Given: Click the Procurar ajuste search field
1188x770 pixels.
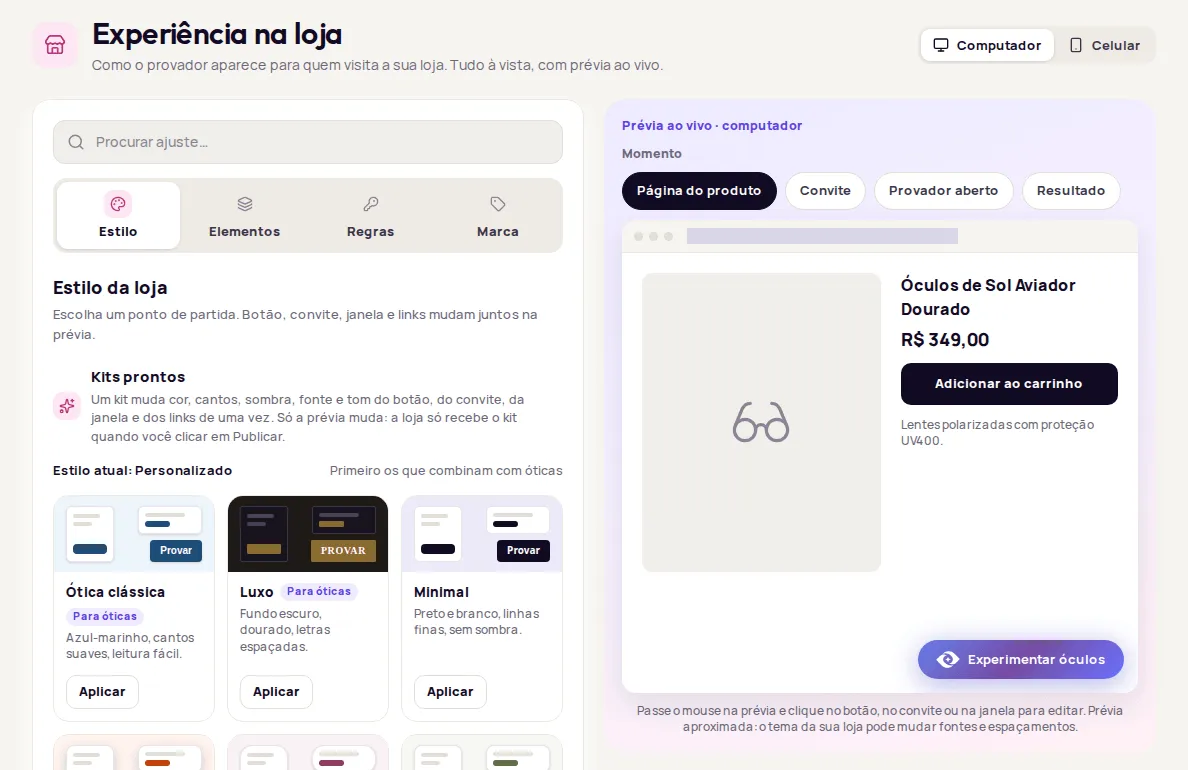Looking at the screenshot, I should coord(308,142).
